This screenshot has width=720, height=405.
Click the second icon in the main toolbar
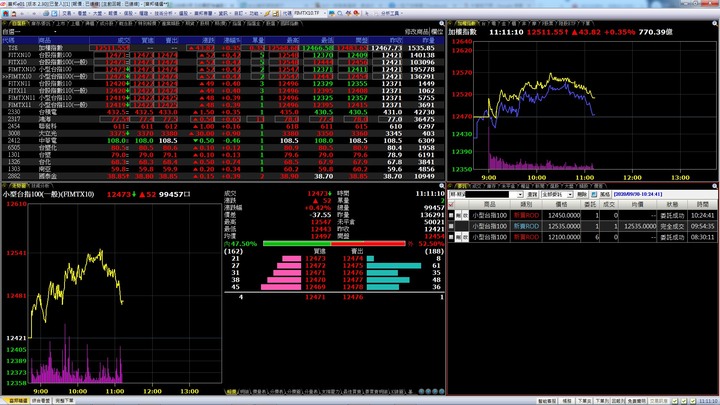coord(14,13)
